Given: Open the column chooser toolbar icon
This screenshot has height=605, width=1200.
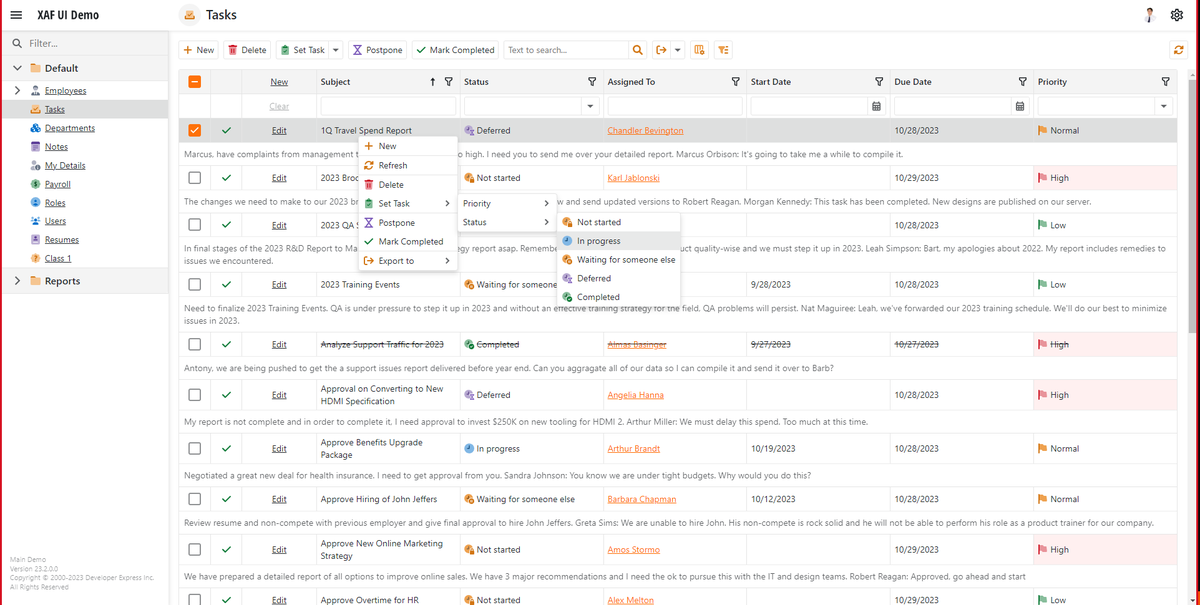Looking at the screenshot, I should click(700, 50).
